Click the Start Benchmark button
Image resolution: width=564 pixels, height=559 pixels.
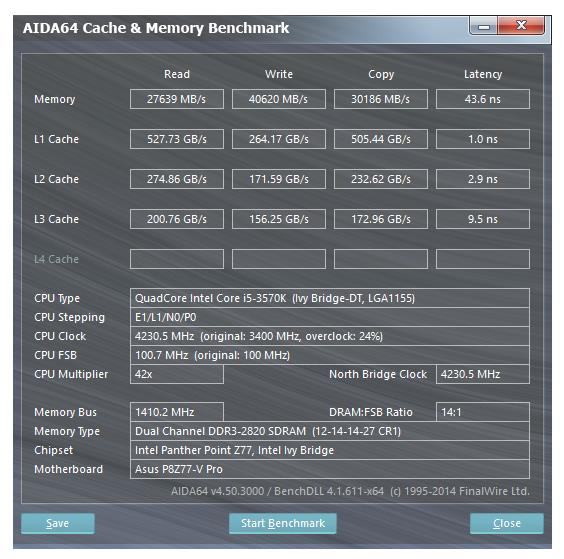(x=283, y=523)
